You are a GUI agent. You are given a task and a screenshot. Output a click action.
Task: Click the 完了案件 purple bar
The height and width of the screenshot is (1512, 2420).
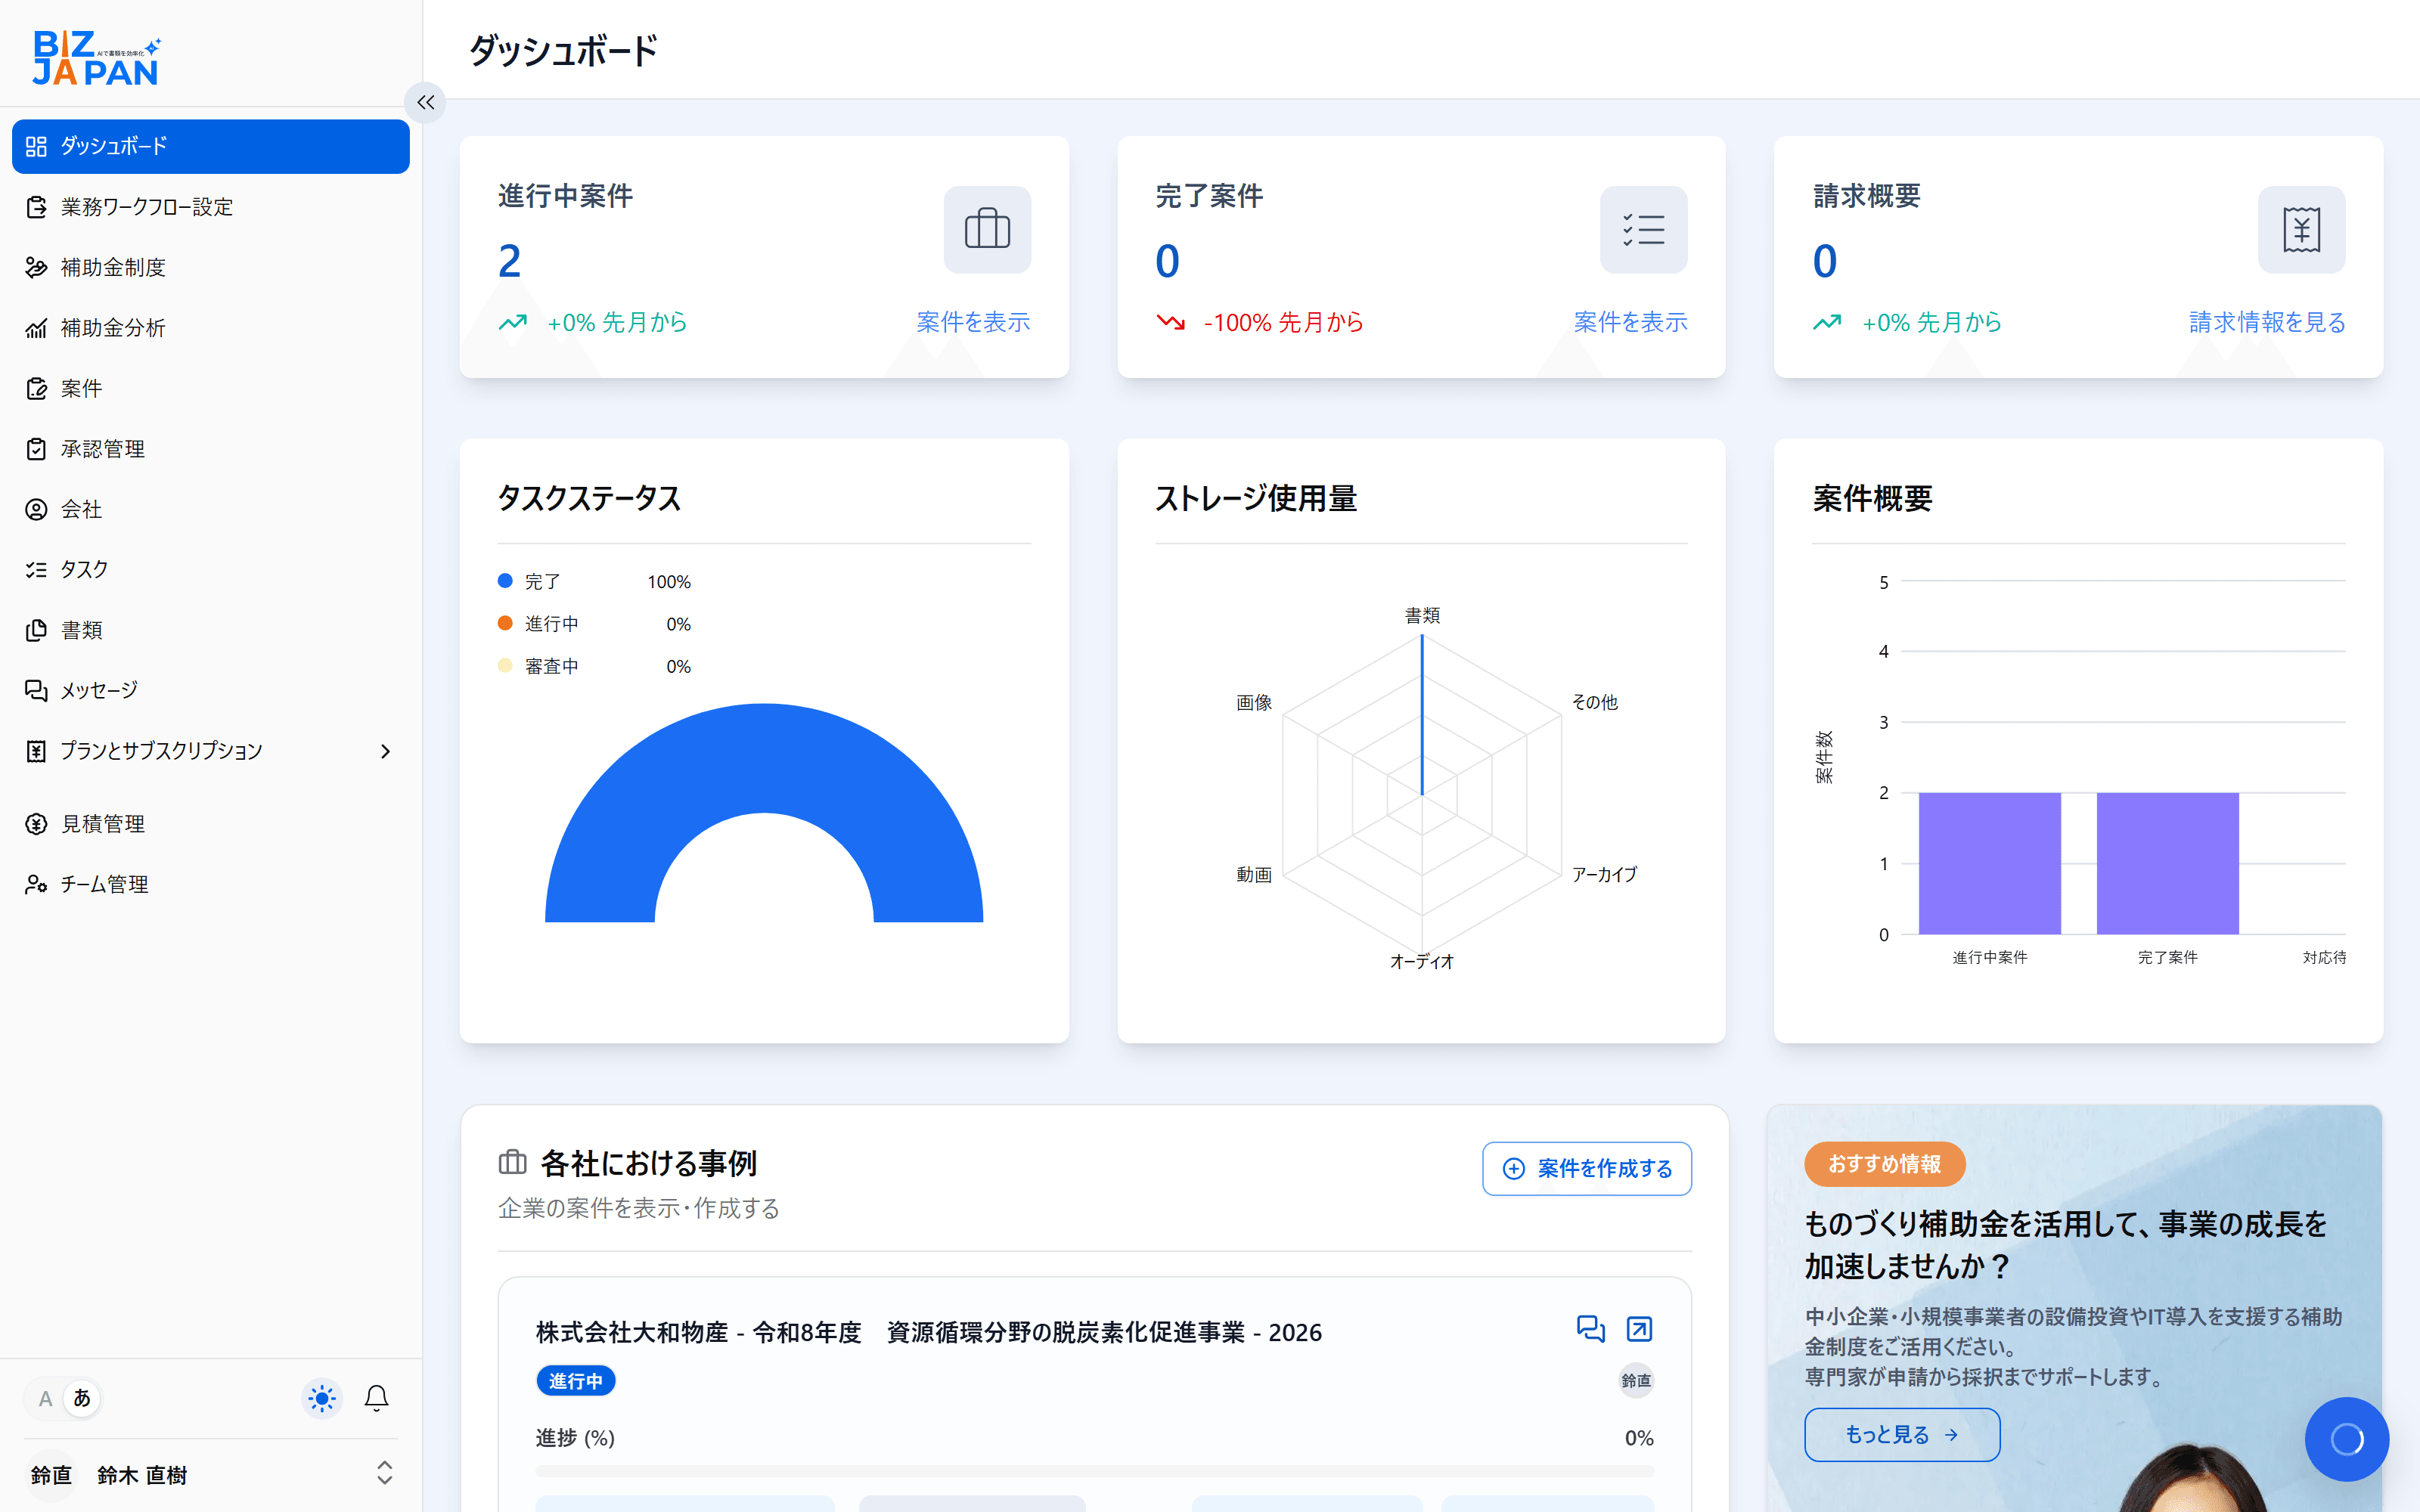click(2167, 863)
